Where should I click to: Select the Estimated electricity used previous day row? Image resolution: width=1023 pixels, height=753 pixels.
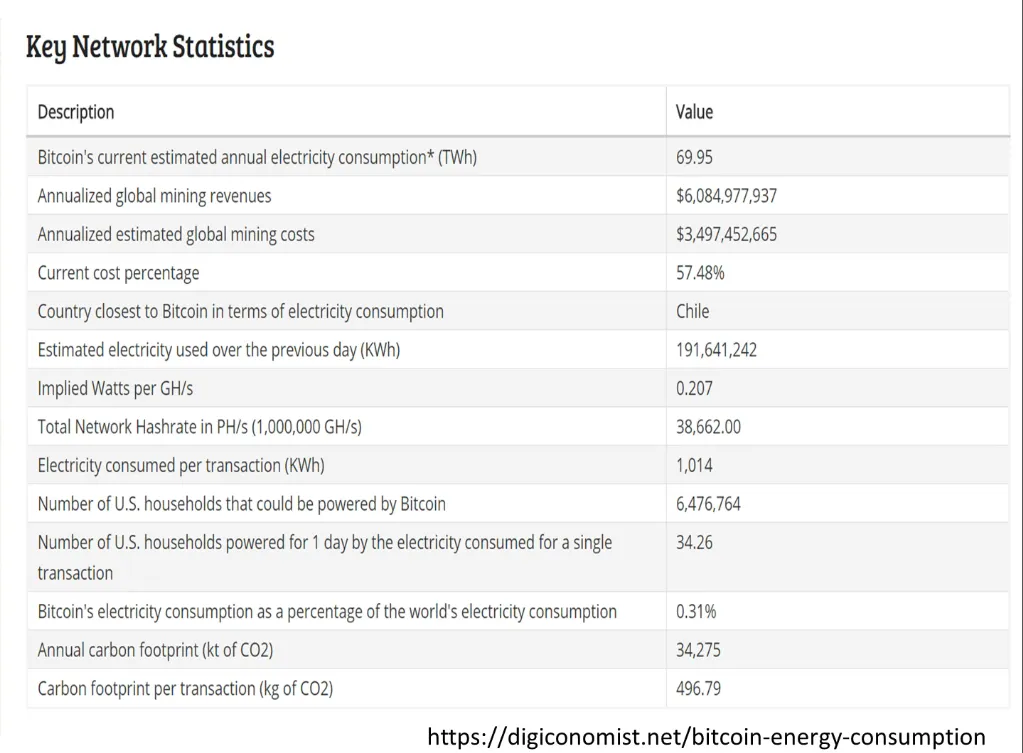[518, 350]
